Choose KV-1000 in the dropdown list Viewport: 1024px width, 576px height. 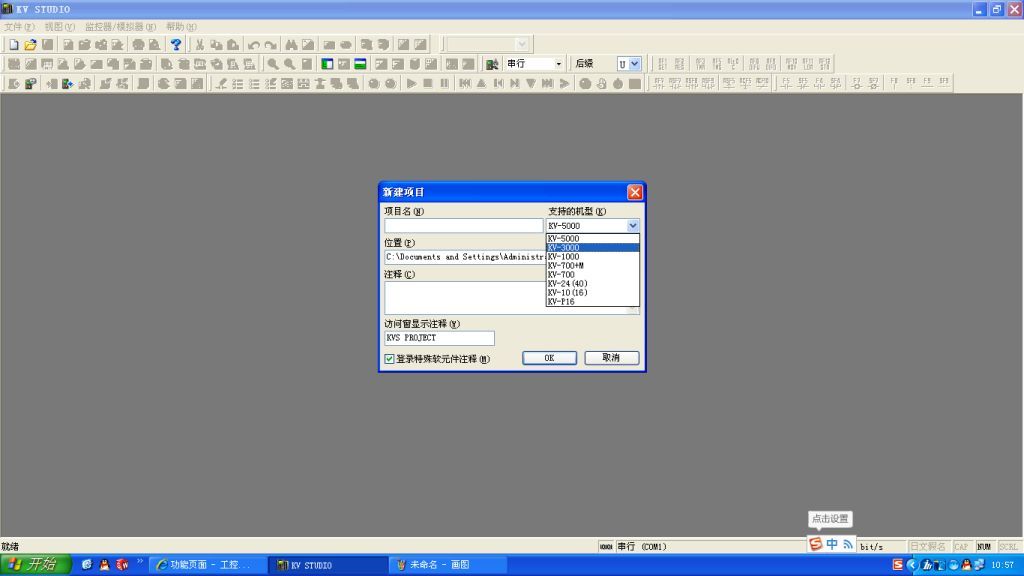592,257
